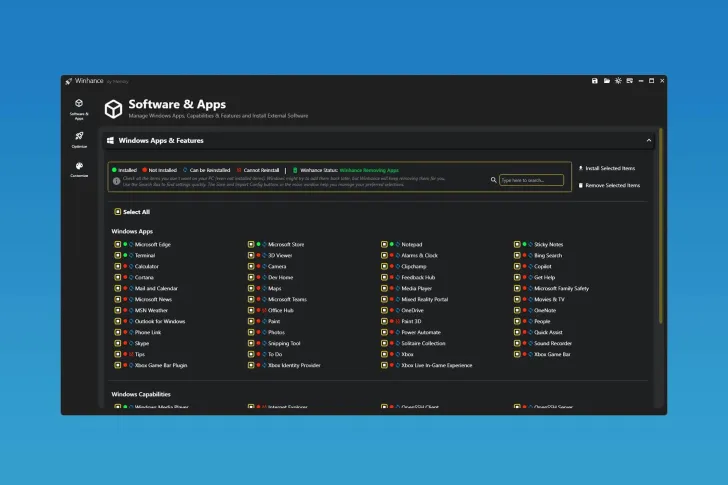Image resolution: width=728 pixels, height=485 pixels.
Task: Click Install Selected Items button
Action: (606, 168)
